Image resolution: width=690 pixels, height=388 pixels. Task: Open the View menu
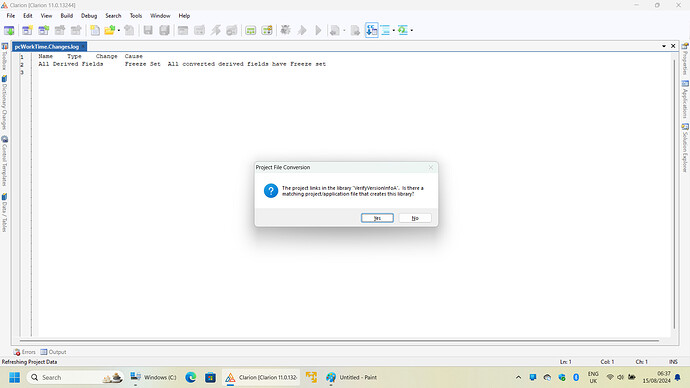click(46, 15)
